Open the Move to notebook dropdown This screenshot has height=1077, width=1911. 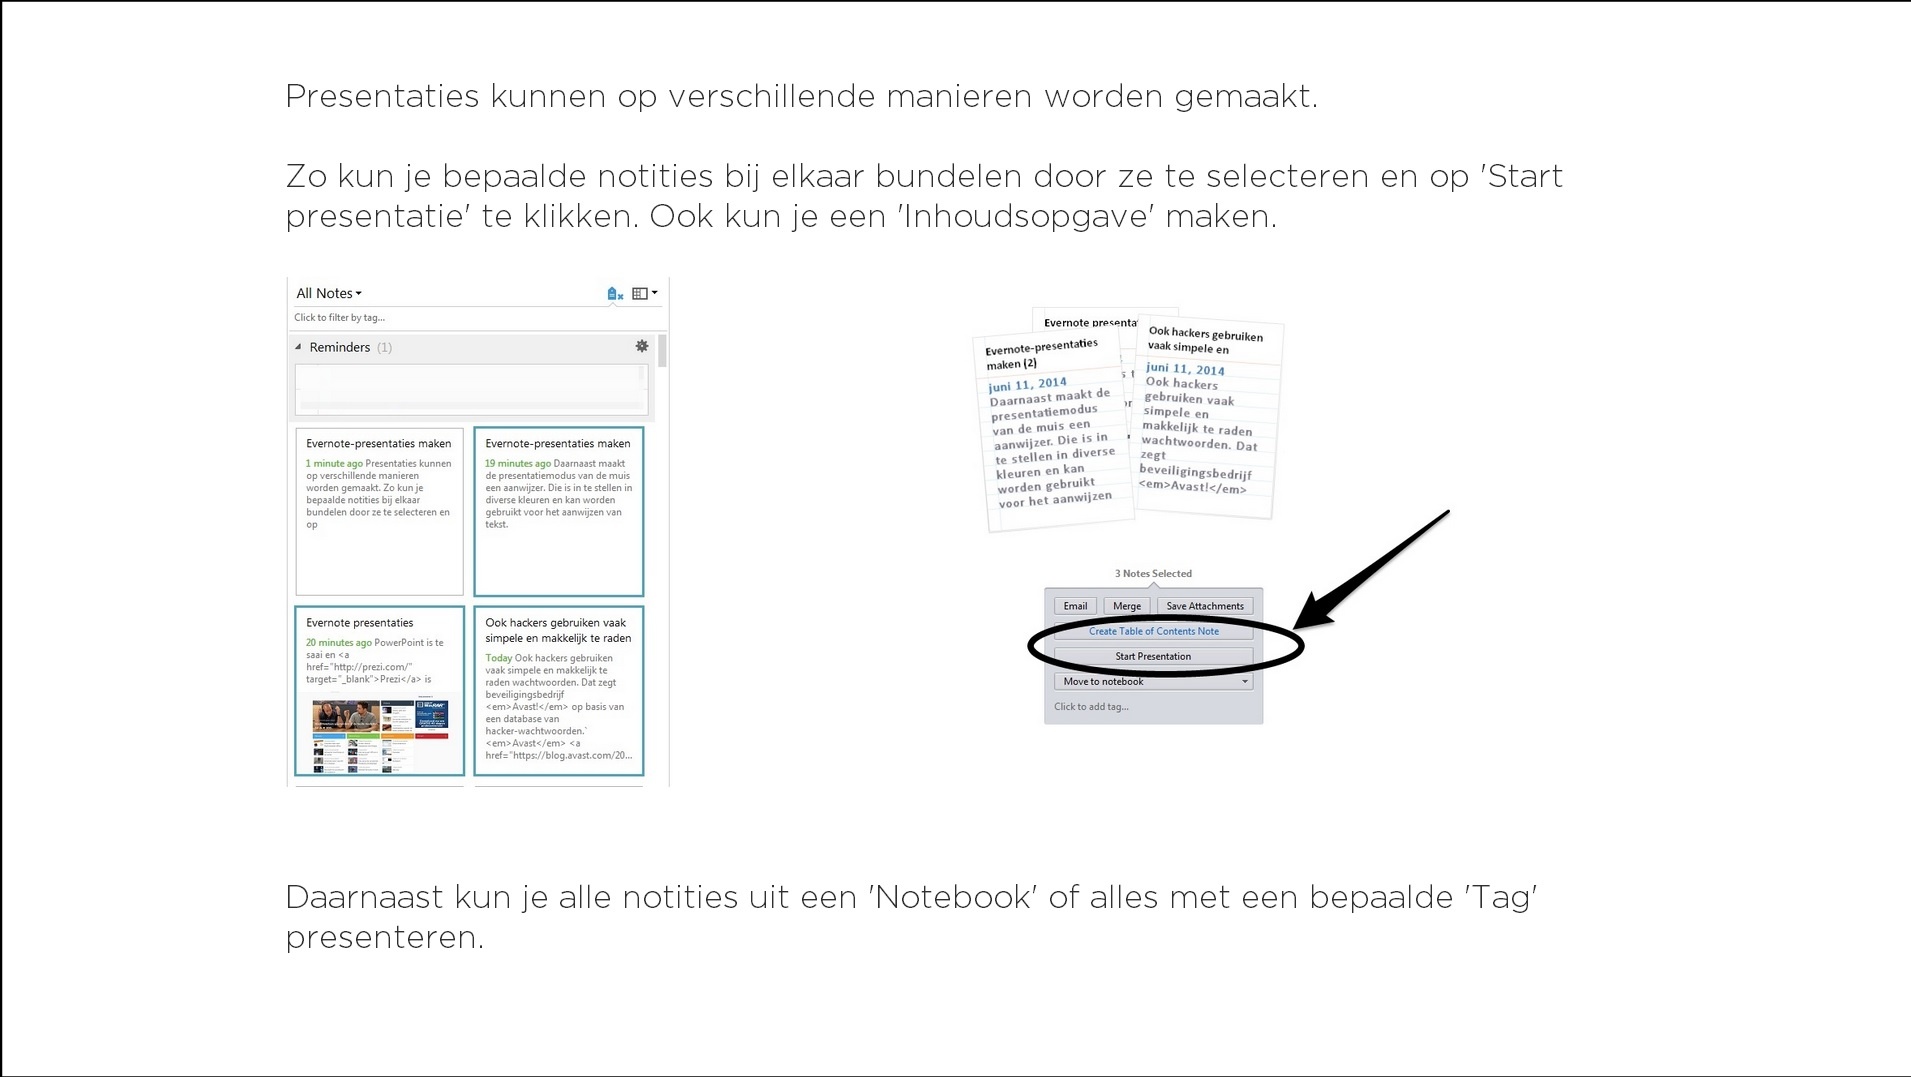pos(1153,681)
